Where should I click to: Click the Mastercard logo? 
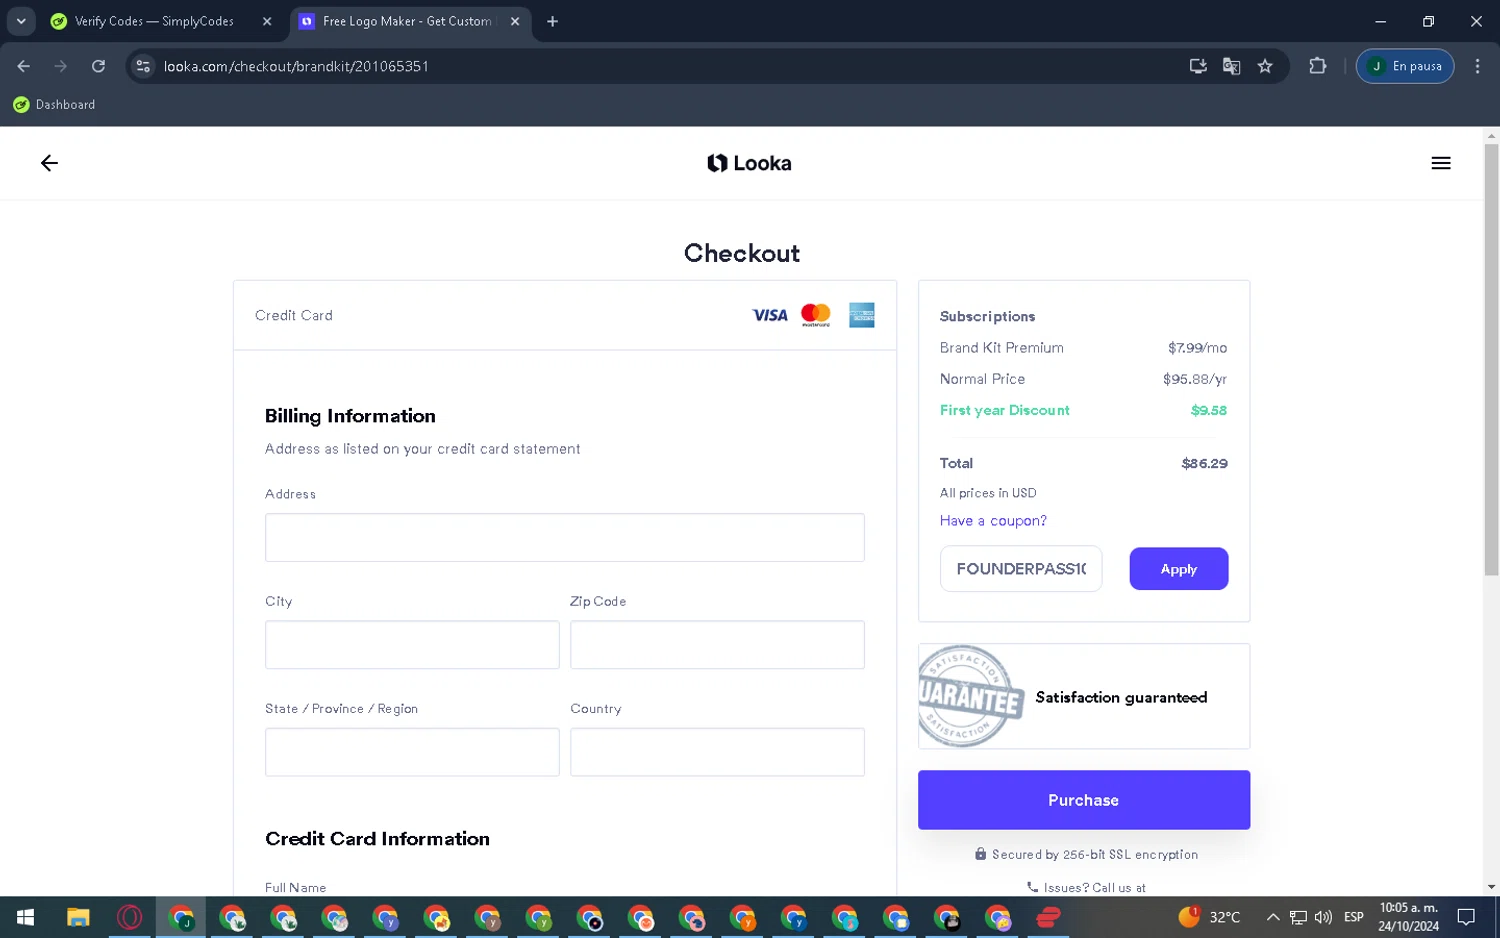coord(816,315)
